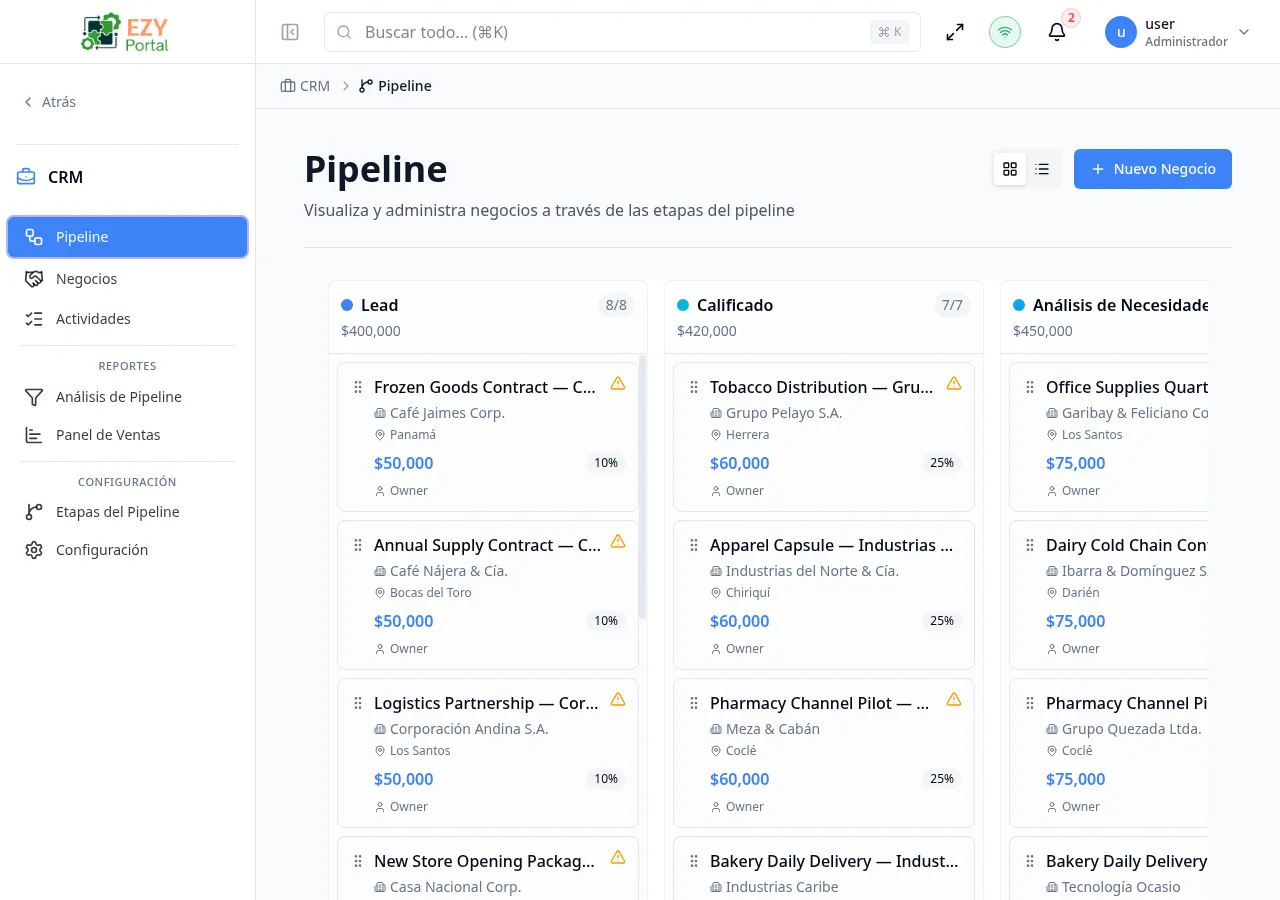Click warning icon on Annual Supply Contract
The height and width of the screenshot is (900, 1280).
(618, 541)
